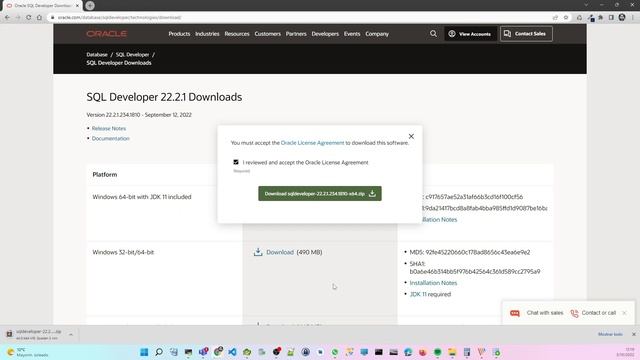The height and width of the screenshot is (360, 640).
Task: Click Contact or call
Action: pyautogui.click(x=593, y=313)
